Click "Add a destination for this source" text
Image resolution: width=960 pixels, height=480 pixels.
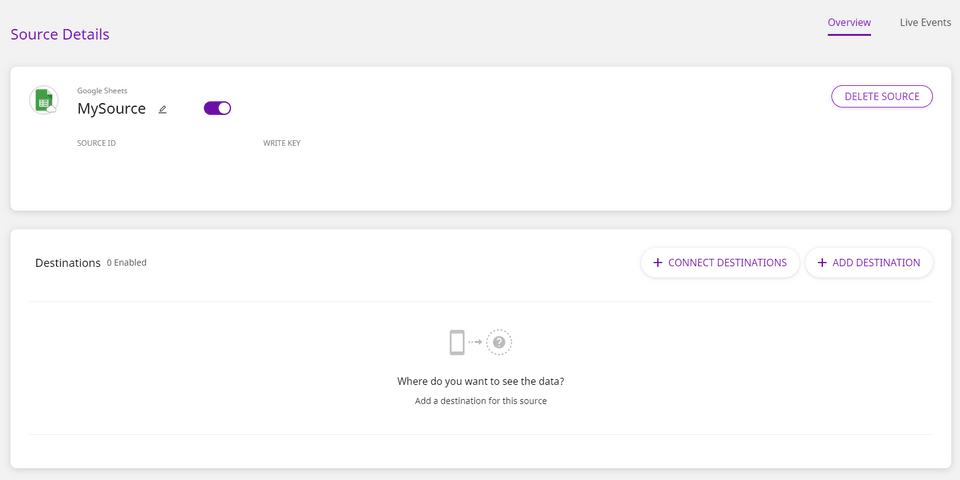click(481, 401)
